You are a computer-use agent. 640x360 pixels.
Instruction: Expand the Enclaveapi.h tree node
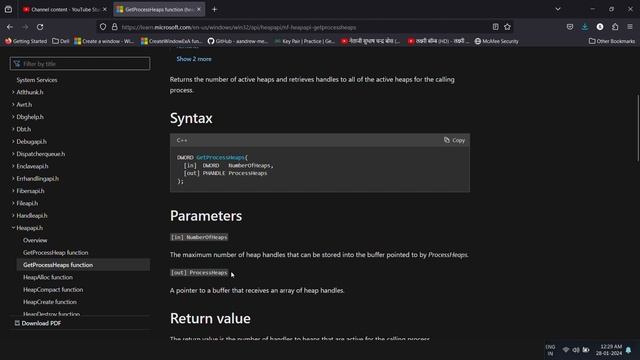click(x=13, y=166)
